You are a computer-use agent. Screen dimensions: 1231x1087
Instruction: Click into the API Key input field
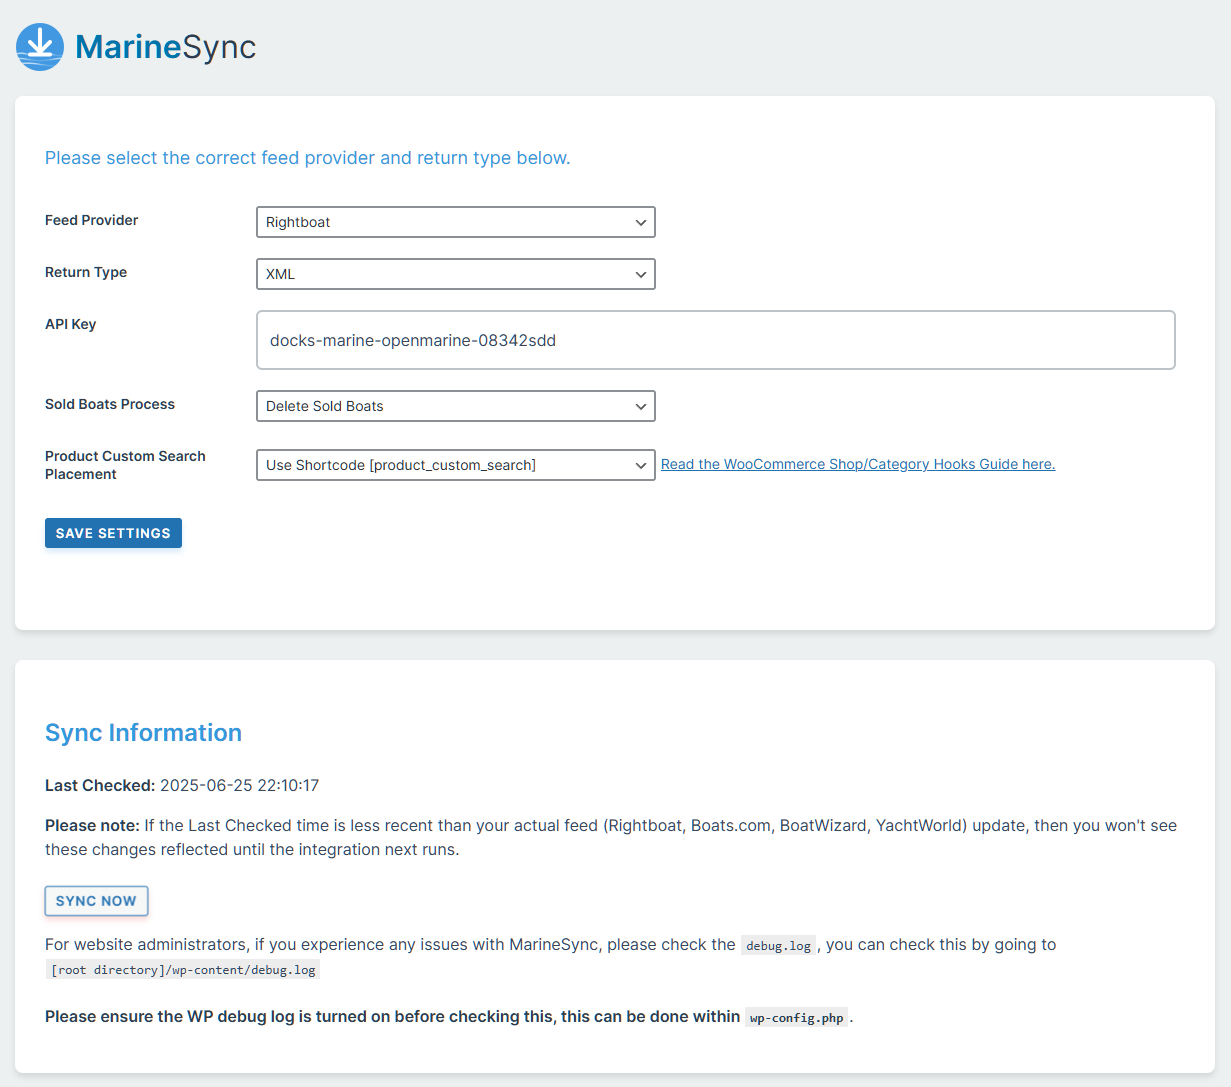click(x=716, y=340)
